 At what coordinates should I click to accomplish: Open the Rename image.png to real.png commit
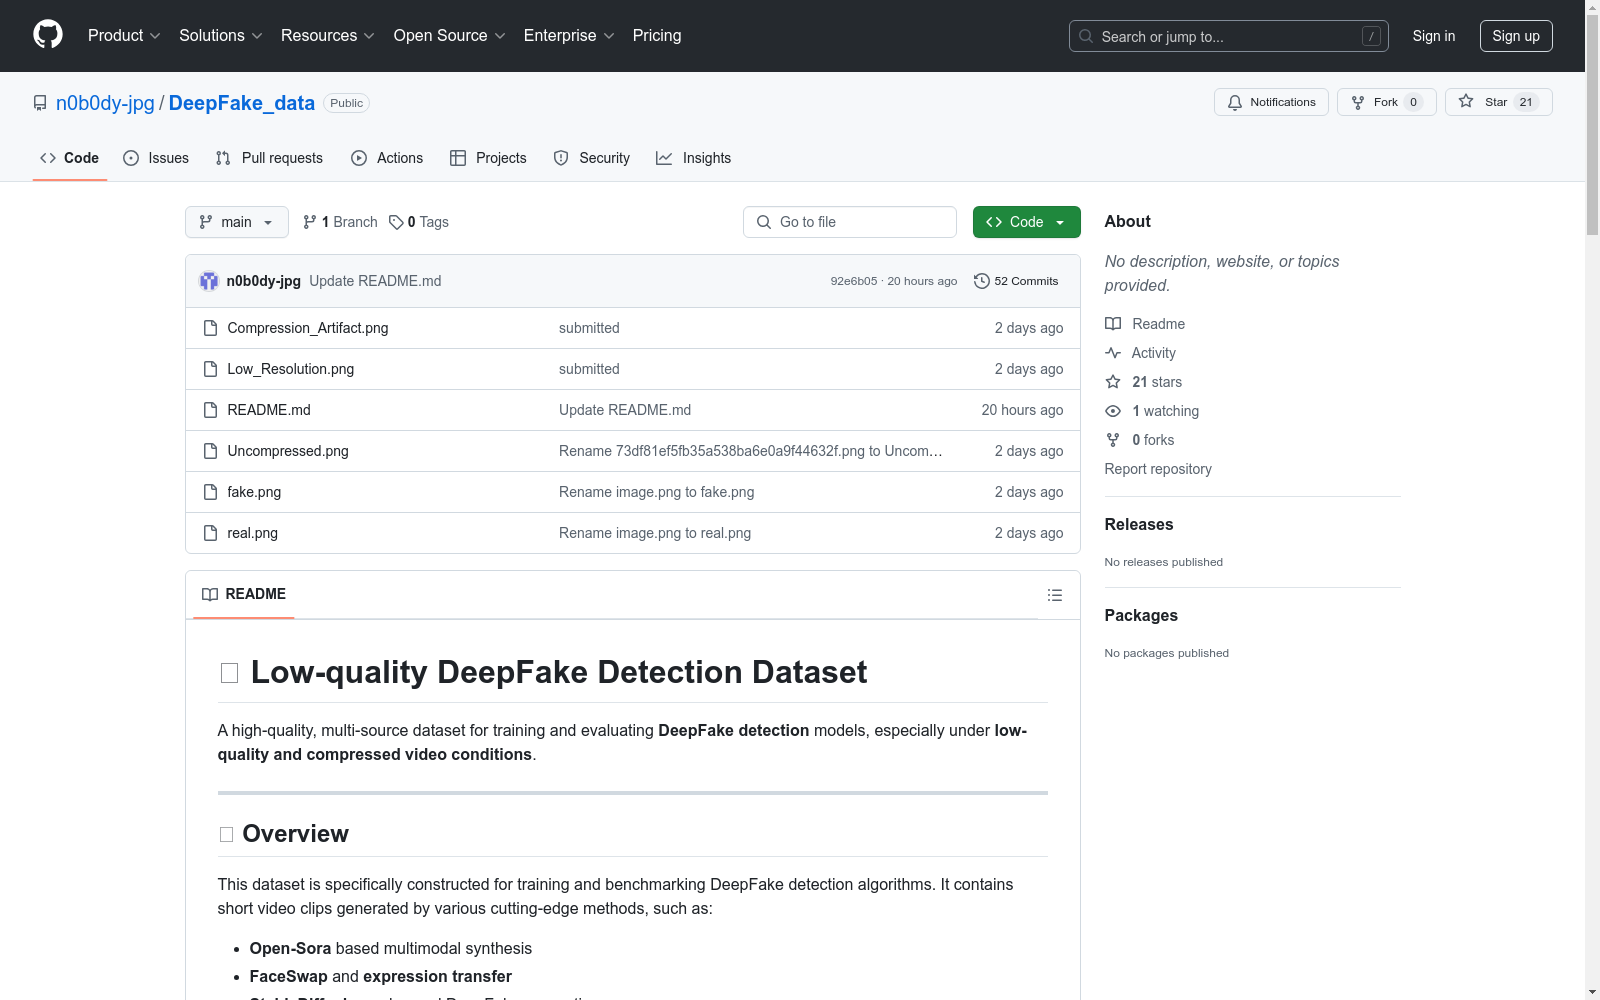(x=655, y=533)
